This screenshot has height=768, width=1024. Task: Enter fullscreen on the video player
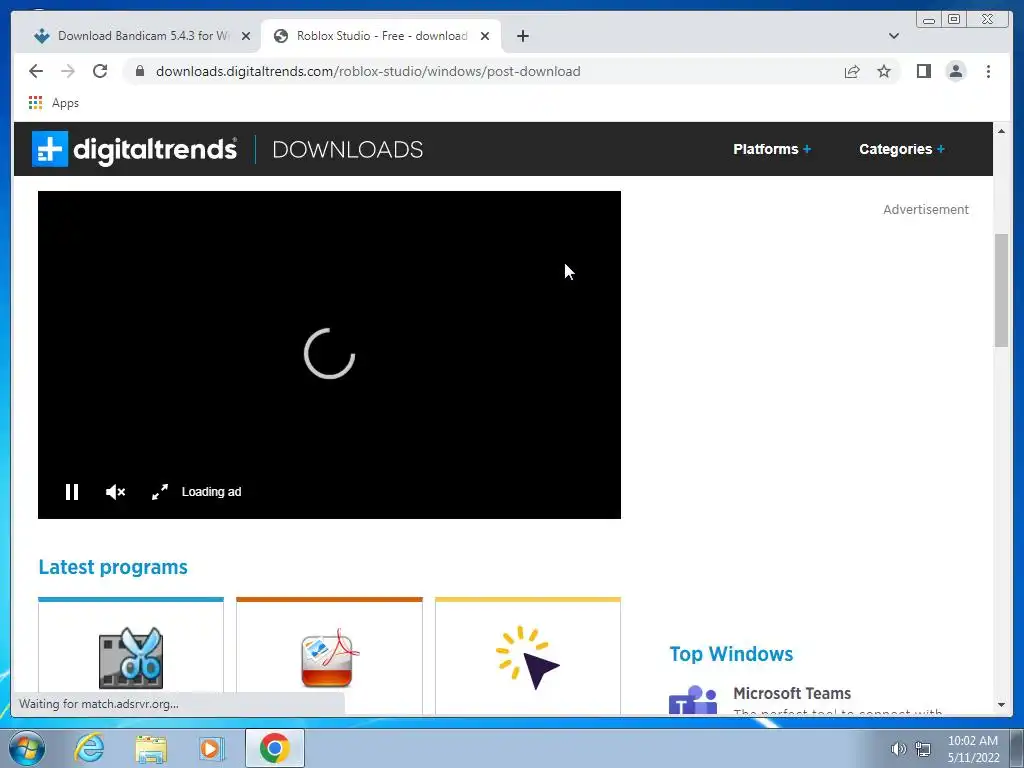160,492
